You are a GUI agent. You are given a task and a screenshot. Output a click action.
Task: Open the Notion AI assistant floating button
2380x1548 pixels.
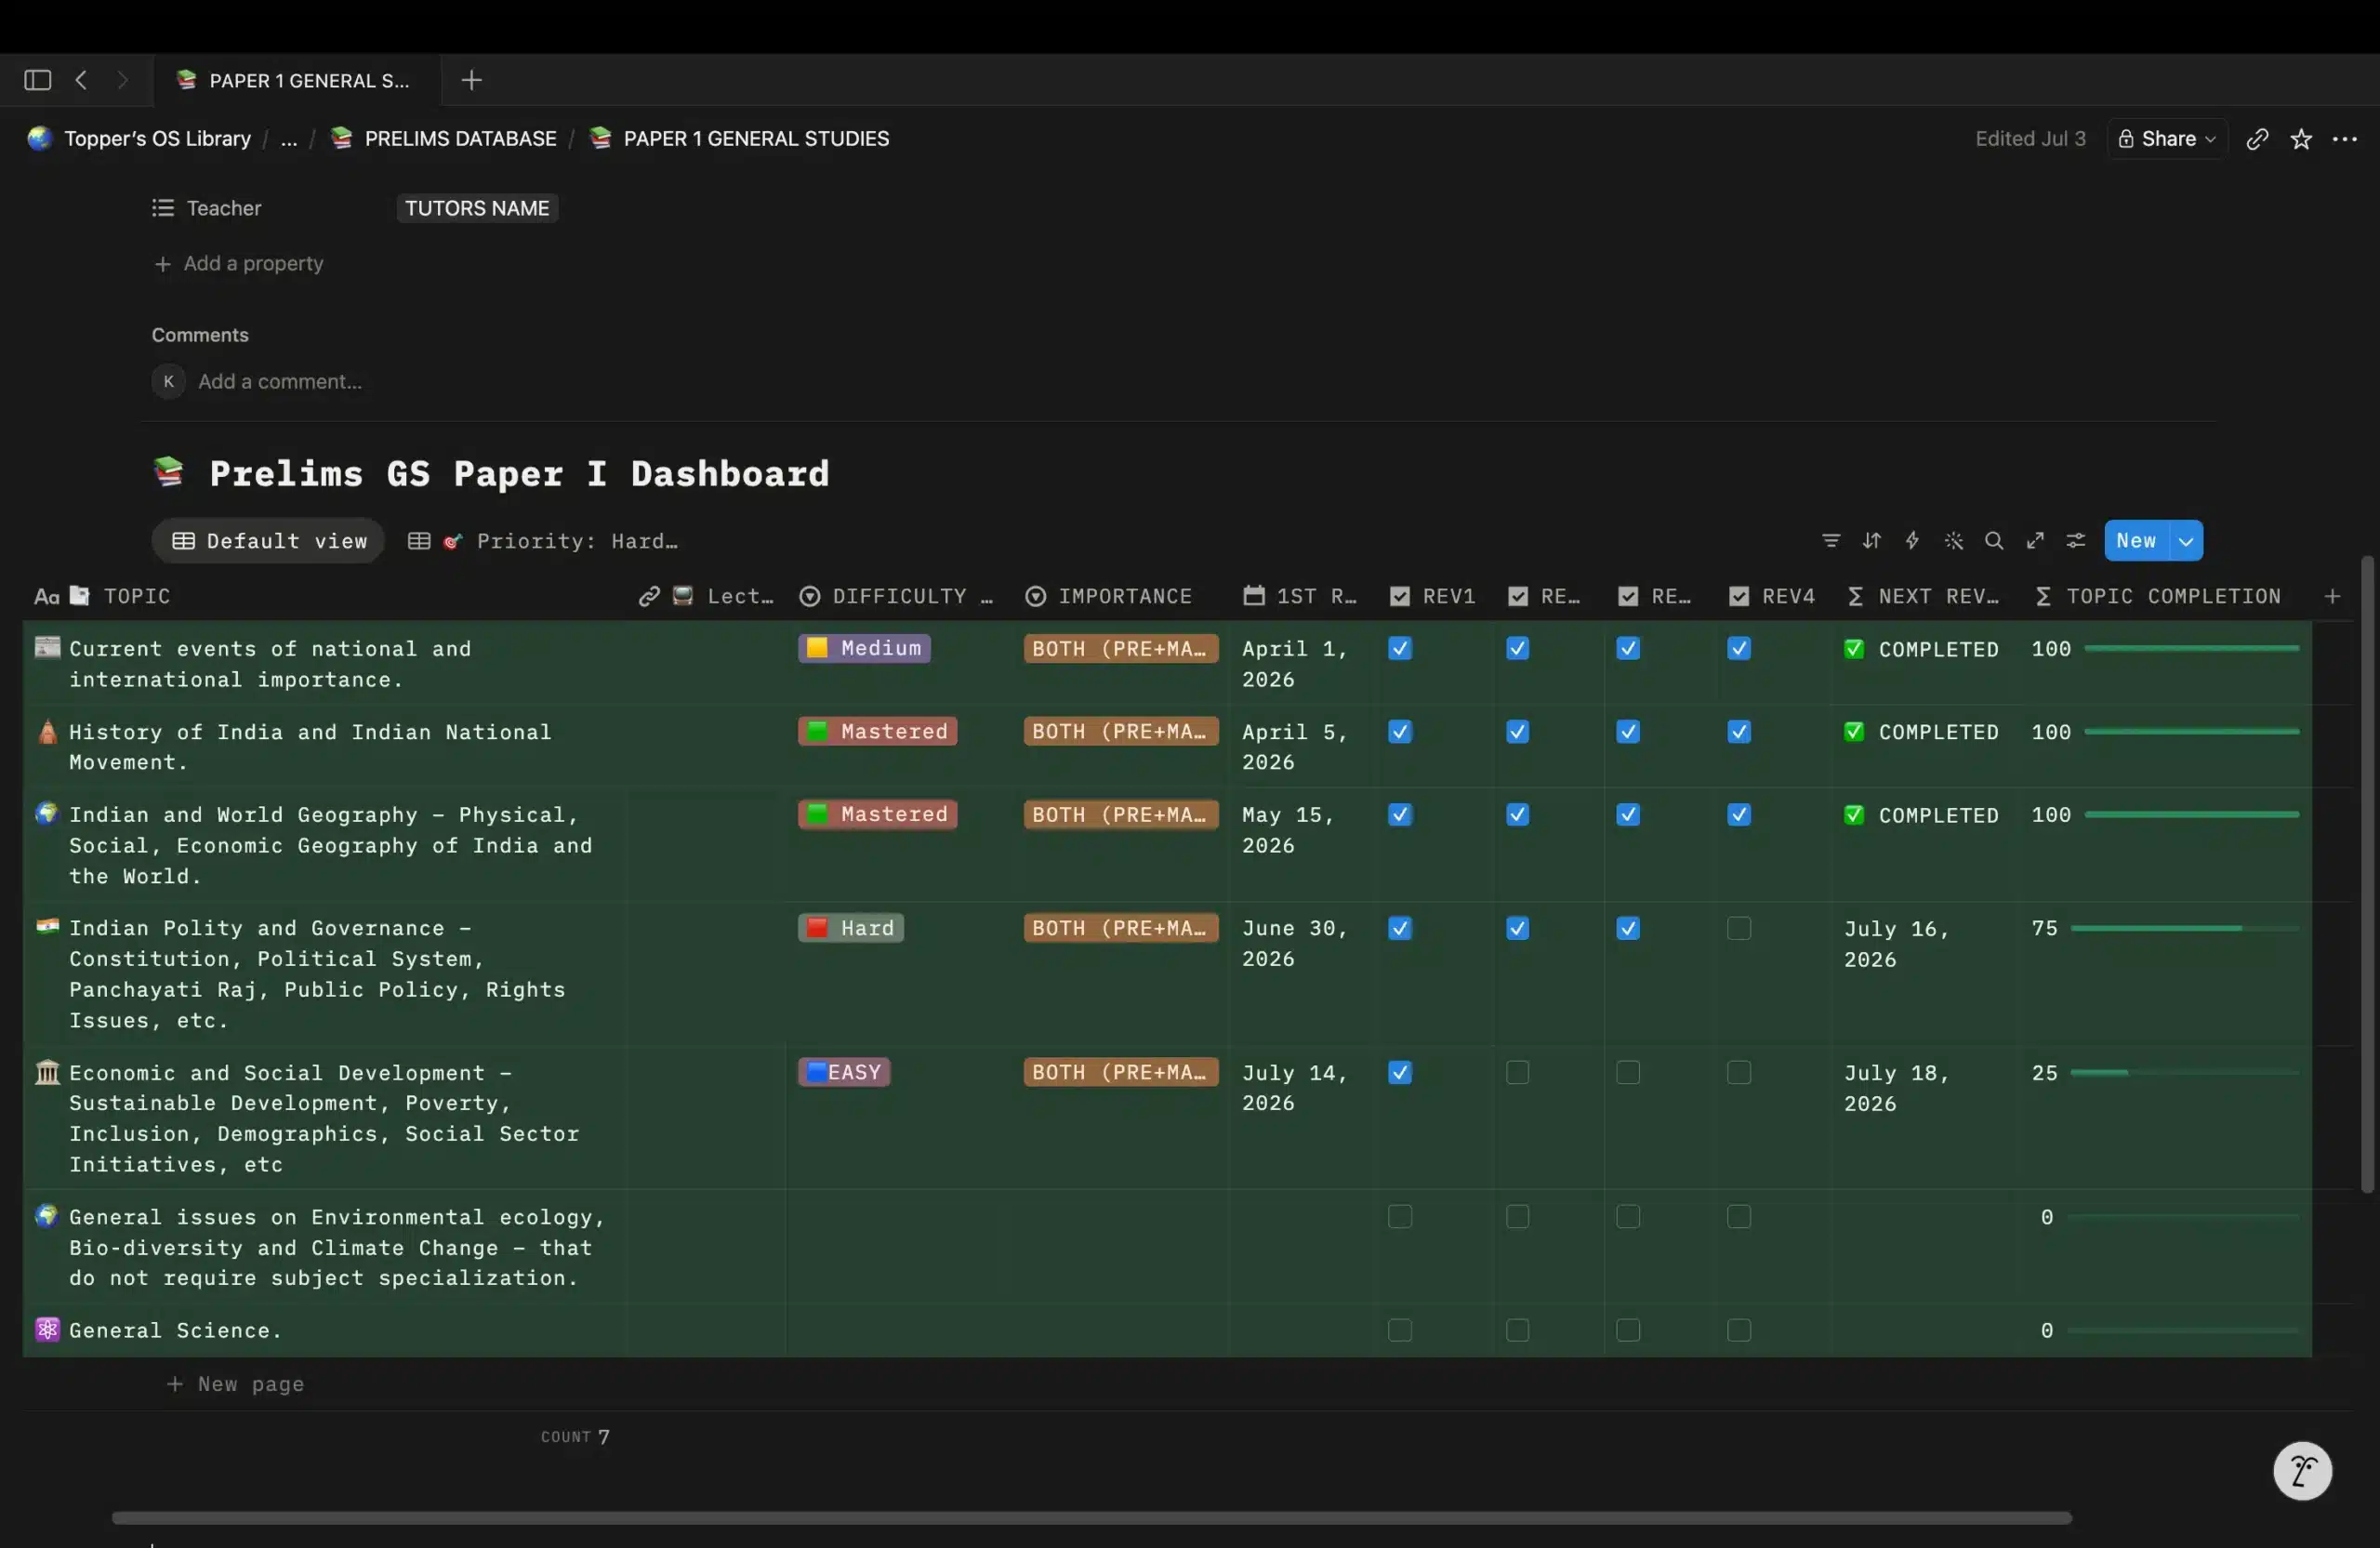pos(2302,1471)
